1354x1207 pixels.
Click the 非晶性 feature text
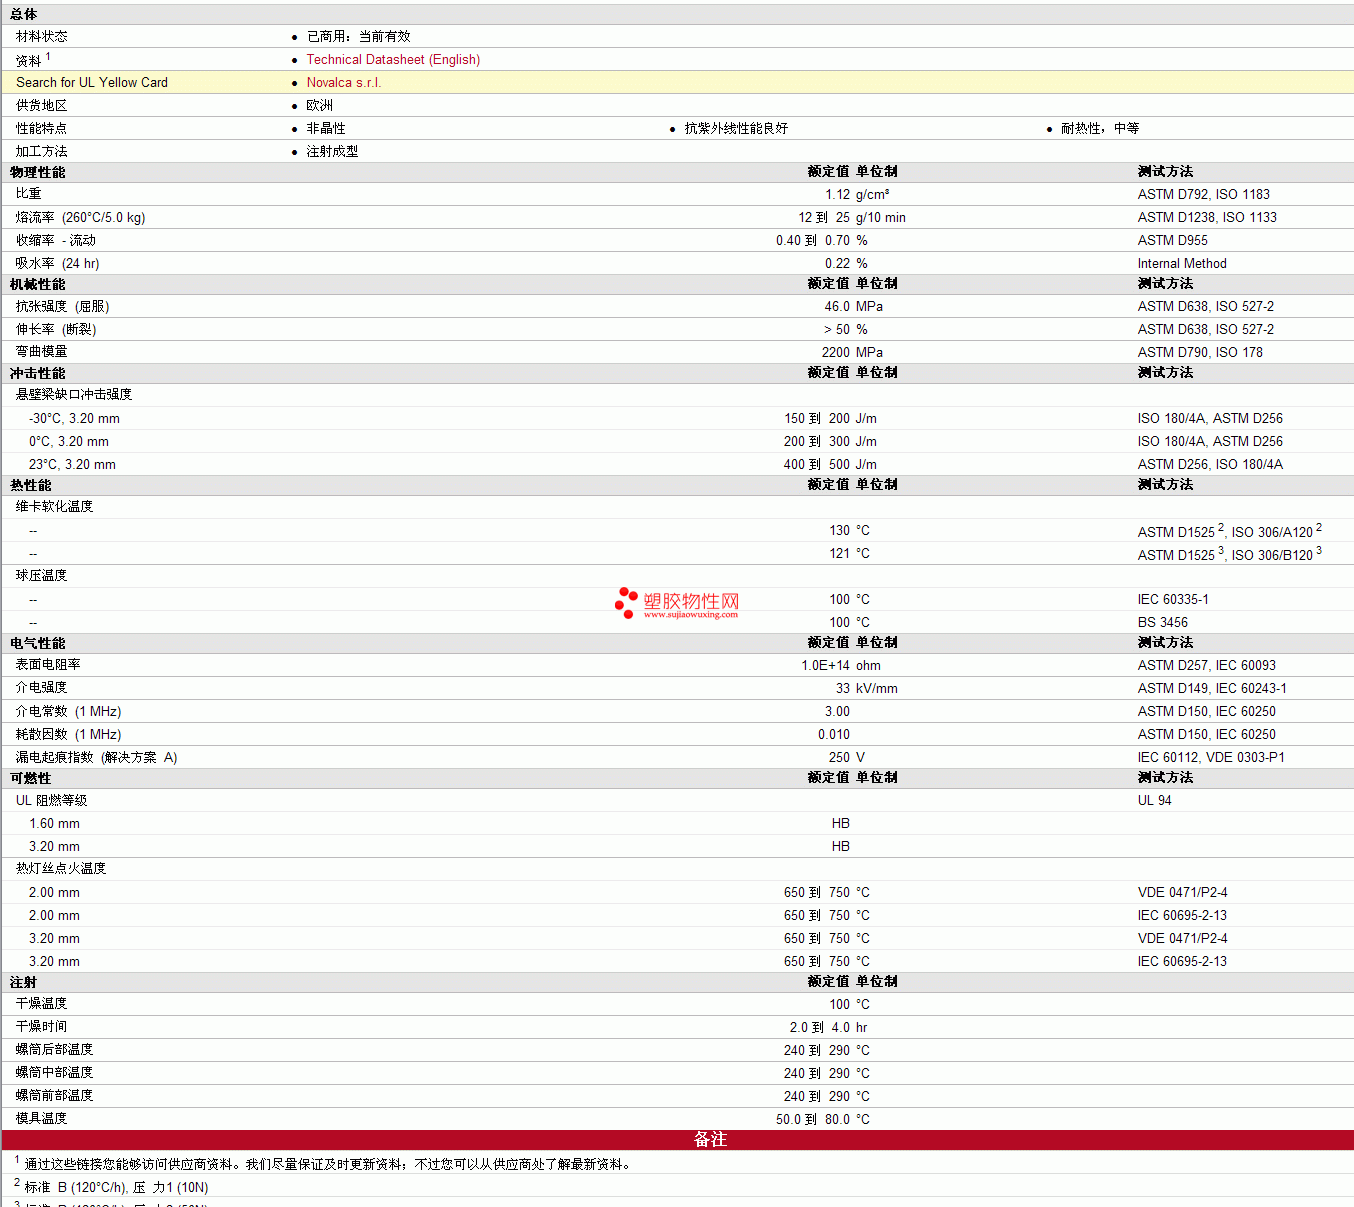point(325,128)
